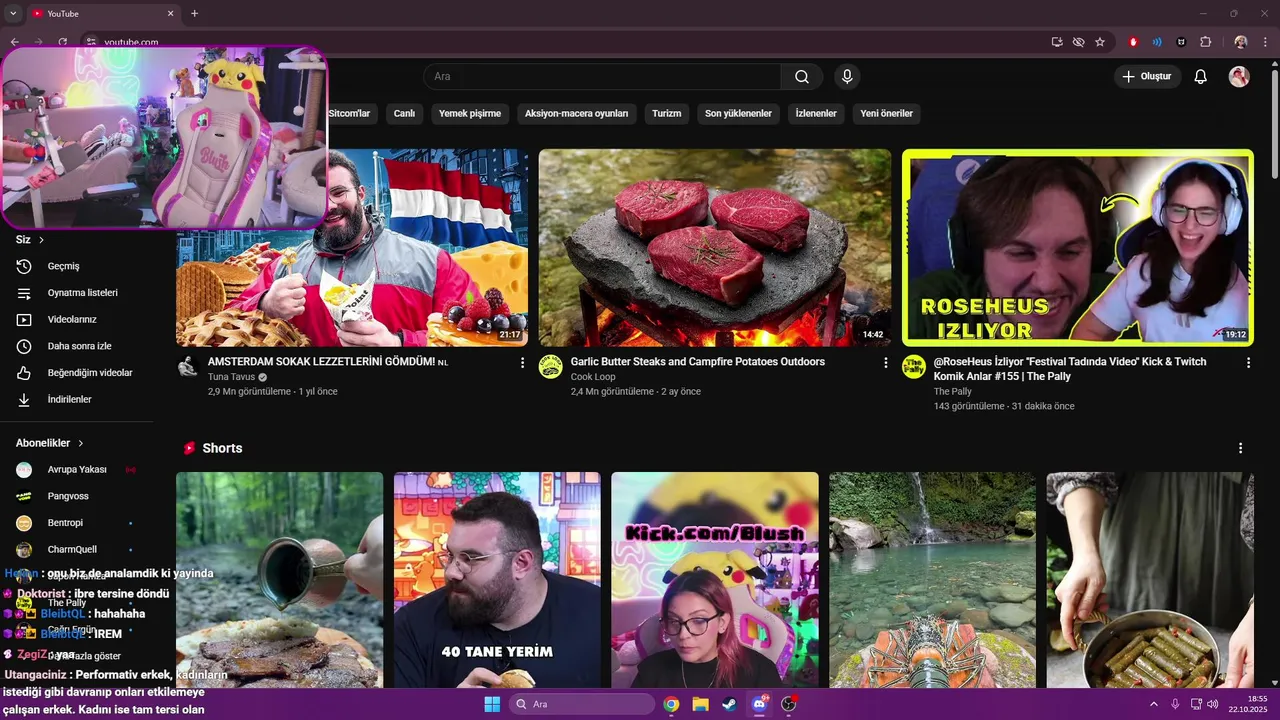The height and width of the screenshot is (720, 1280).
Task: Click the Tuna Tavus channel avatar
Action: coord(188,367)
